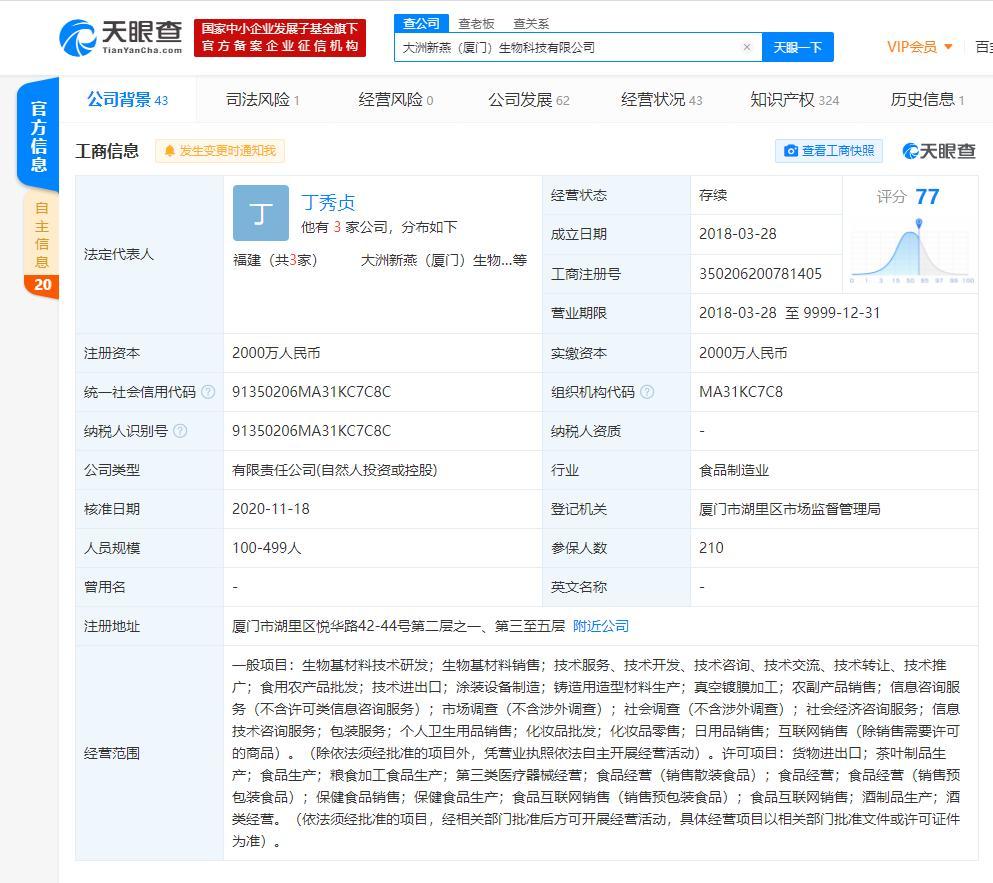This screenshot has width=993, height=883.
Task: Click the red banner 国家中小企业发展子基金旗下
Action: coord(280,37)
